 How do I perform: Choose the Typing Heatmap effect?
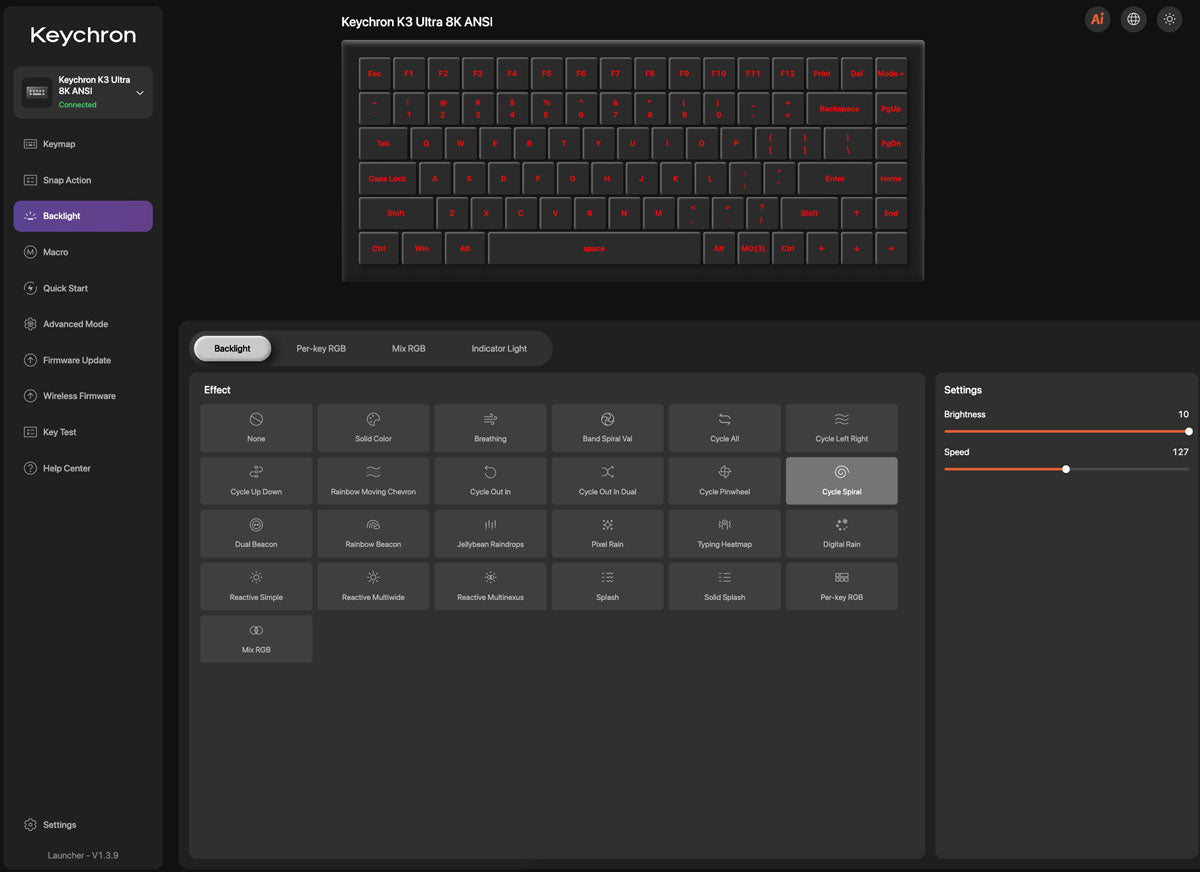pyautogui.click(x=724, y=534)
